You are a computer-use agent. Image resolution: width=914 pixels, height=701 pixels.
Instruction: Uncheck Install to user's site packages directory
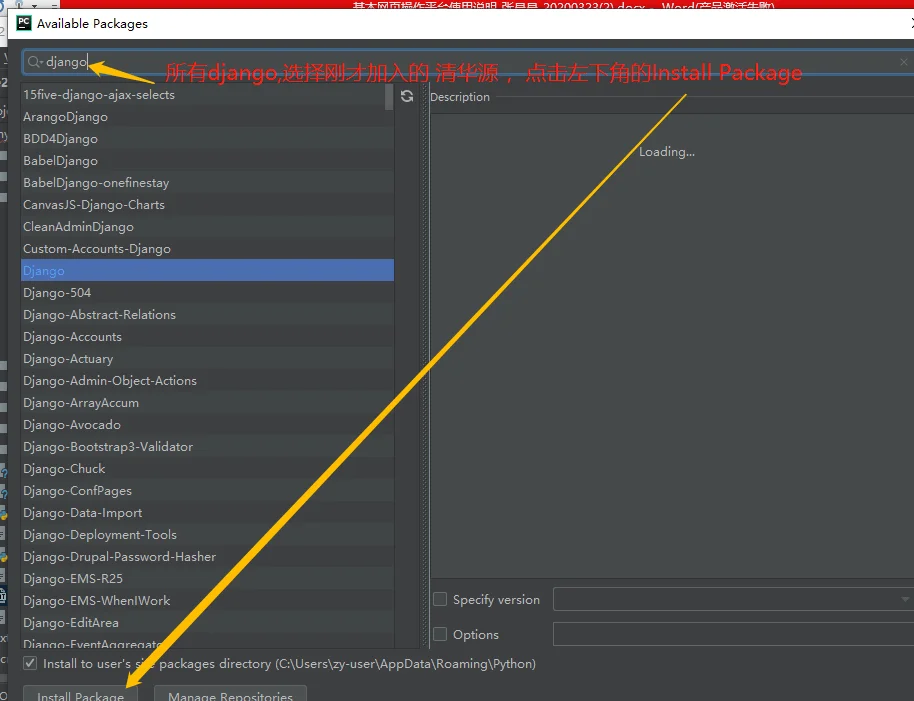[x=30, y=663]
